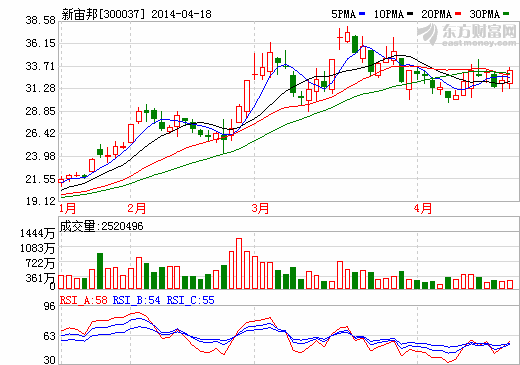Select the 1月 timeline marker
Screen dimensions: 520x365
tap(68, 209)
